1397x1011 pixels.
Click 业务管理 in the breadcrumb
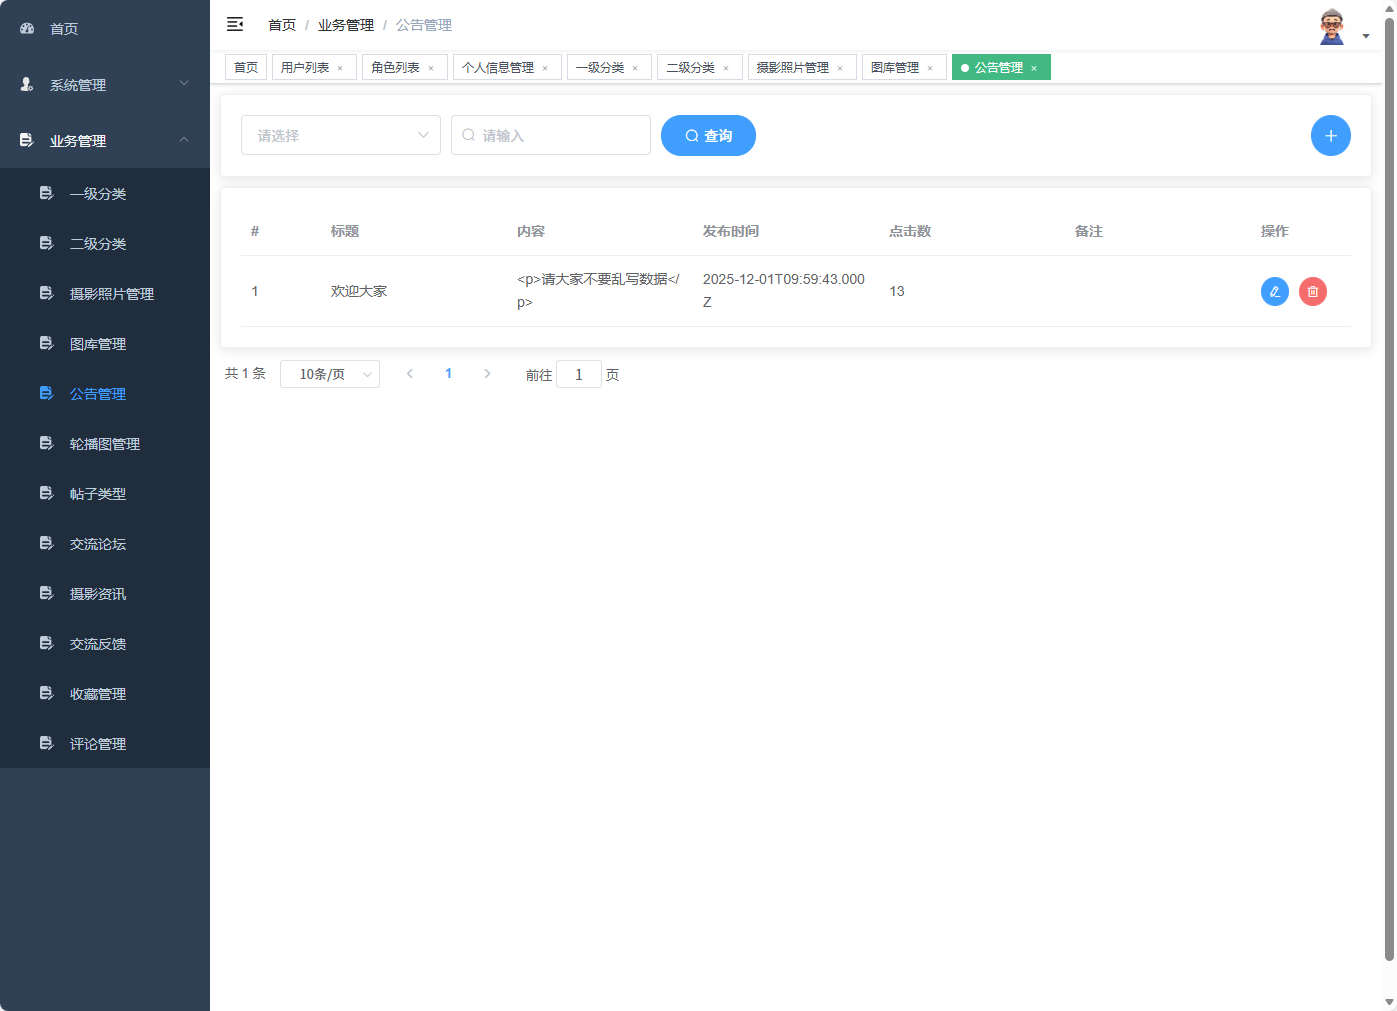pos(345,24)
